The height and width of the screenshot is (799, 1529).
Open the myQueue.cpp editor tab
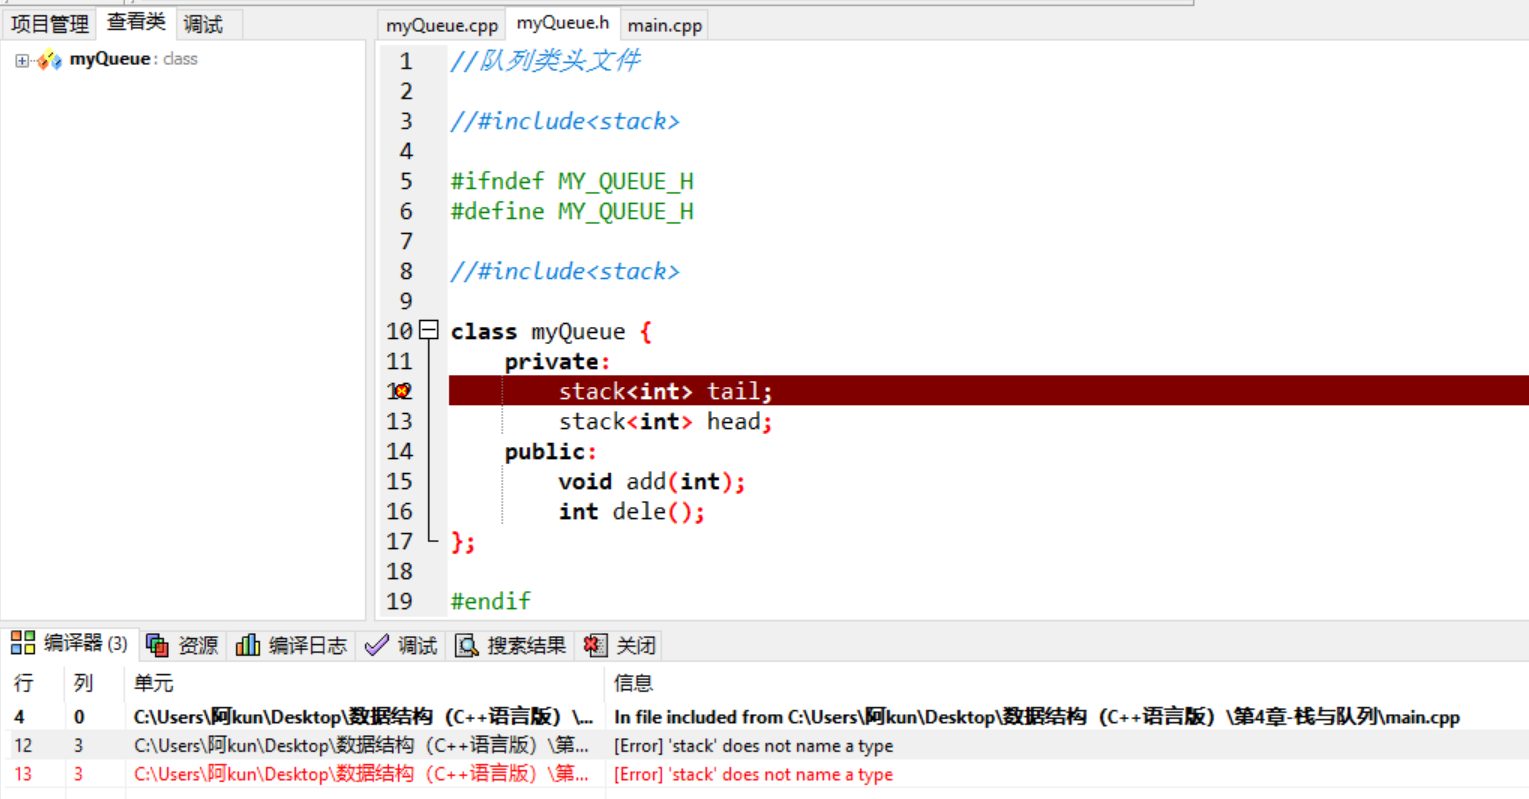pos(442,25)
